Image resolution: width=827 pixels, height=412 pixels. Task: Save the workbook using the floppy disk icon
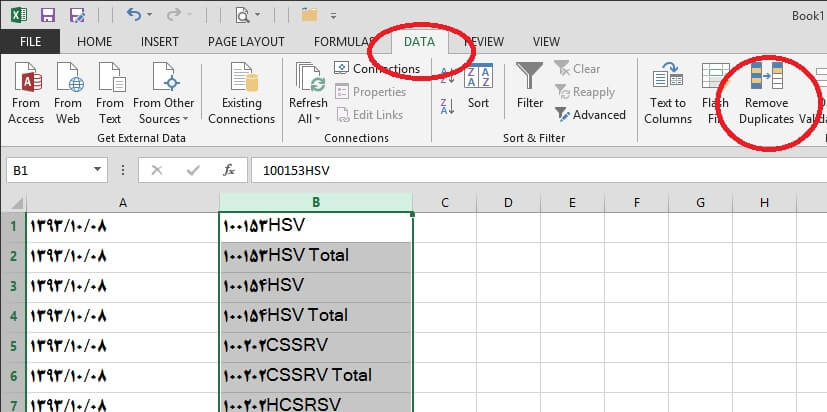pos(48,15)
